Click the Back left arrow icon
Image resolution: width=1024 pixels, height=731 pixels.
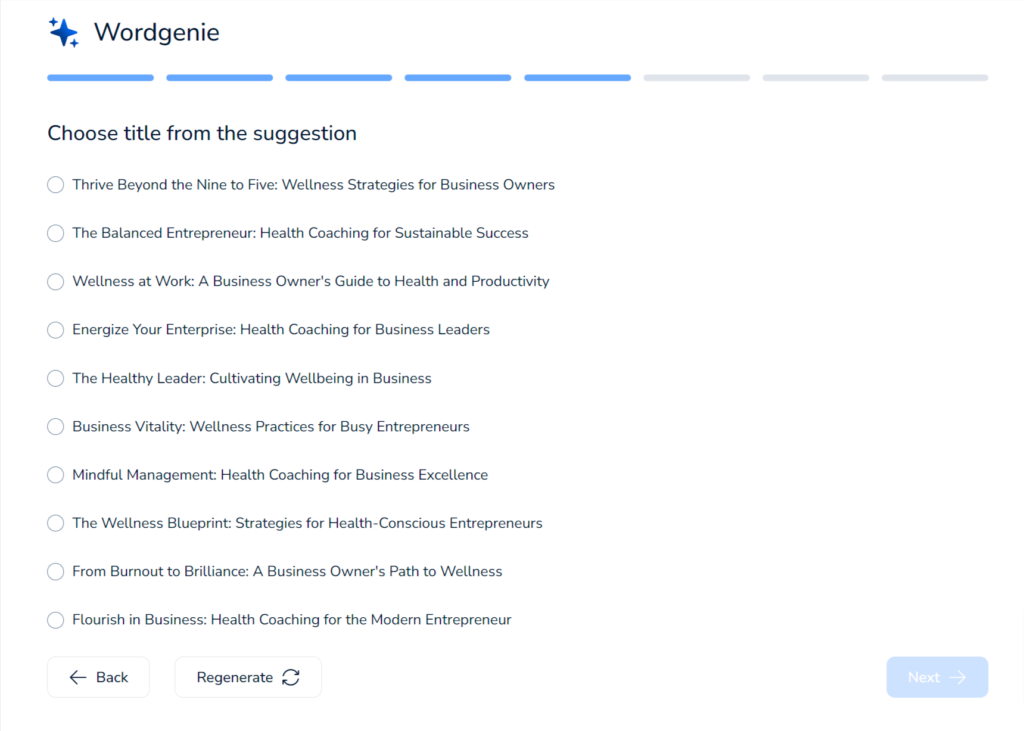tap(78, 677)
